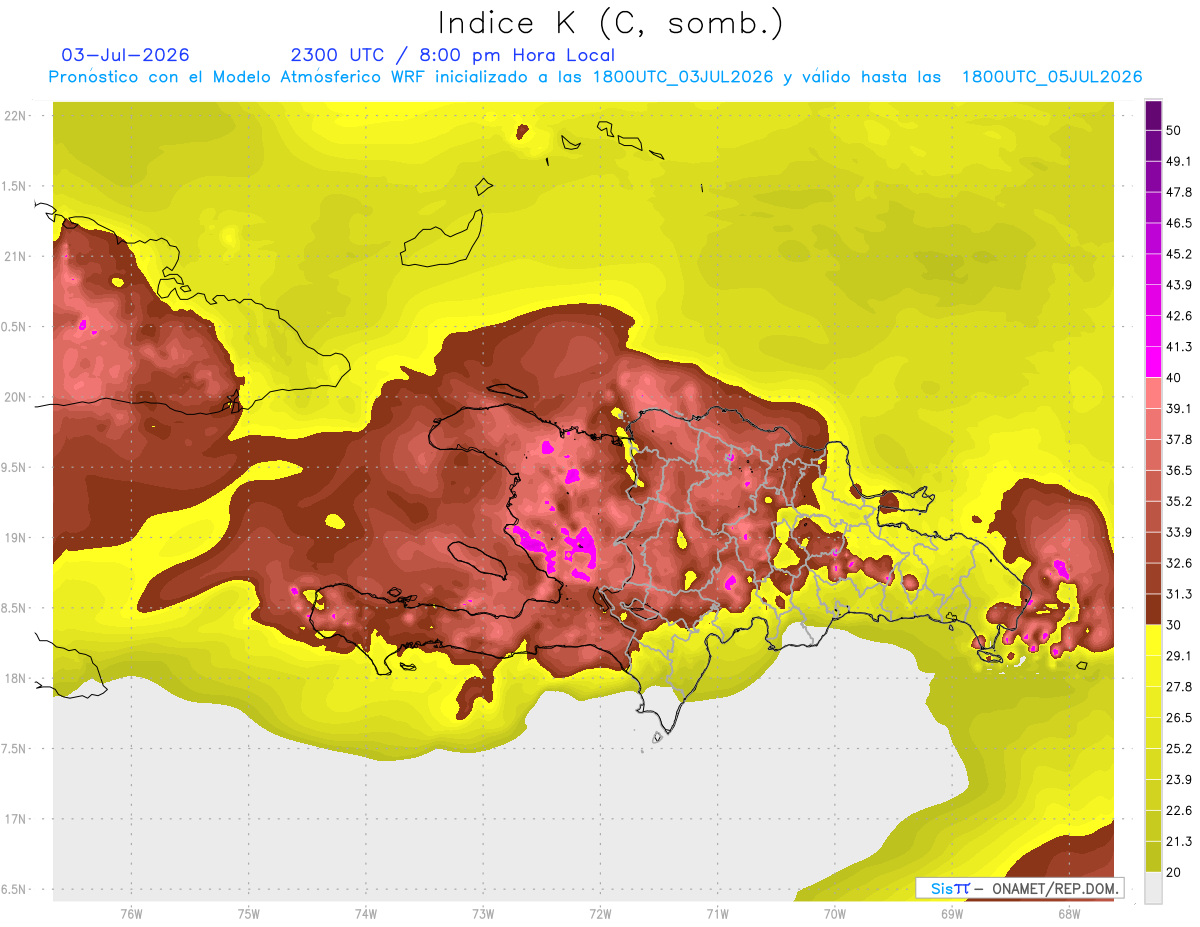Select the bright yellow legend swatch between 30 and 29.1
The width and height of the screenshot is (1200, 927).
(1153, 640)
